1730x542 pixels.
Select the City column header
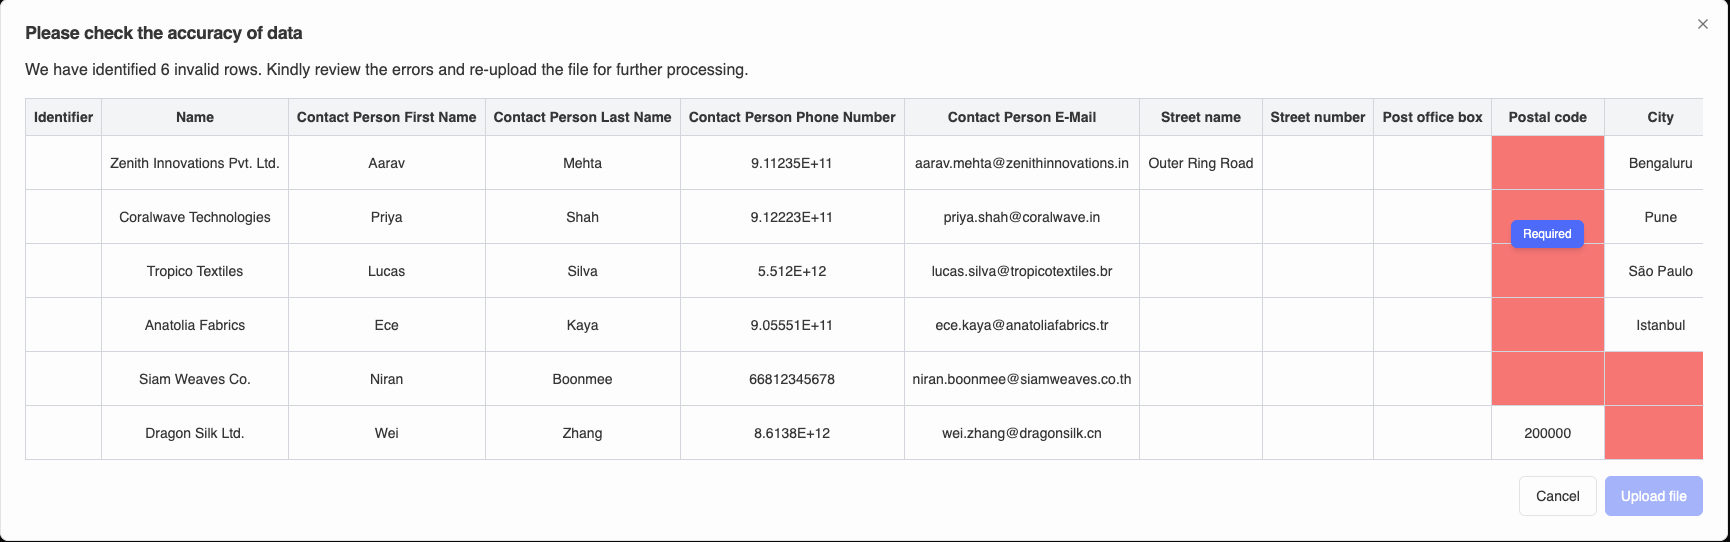click(x=1660, y=117)
